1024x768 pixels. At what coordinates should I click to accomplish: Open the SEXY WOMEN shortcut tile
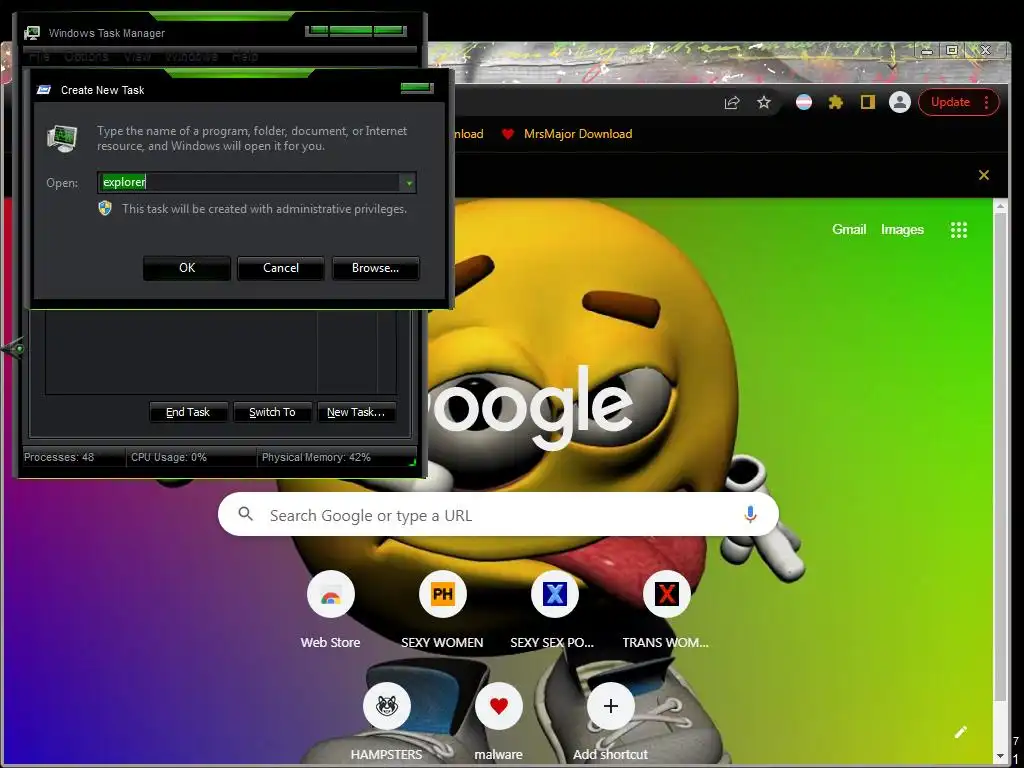pos(442,609)
